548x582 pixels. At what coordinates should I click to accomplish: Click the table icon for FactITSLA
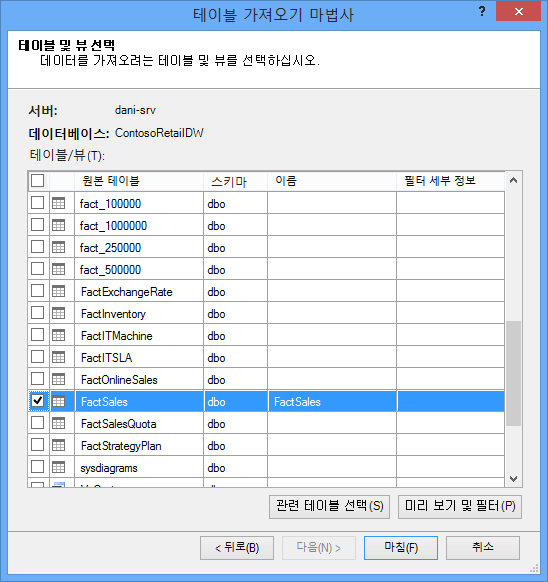(x=58, y=357)
